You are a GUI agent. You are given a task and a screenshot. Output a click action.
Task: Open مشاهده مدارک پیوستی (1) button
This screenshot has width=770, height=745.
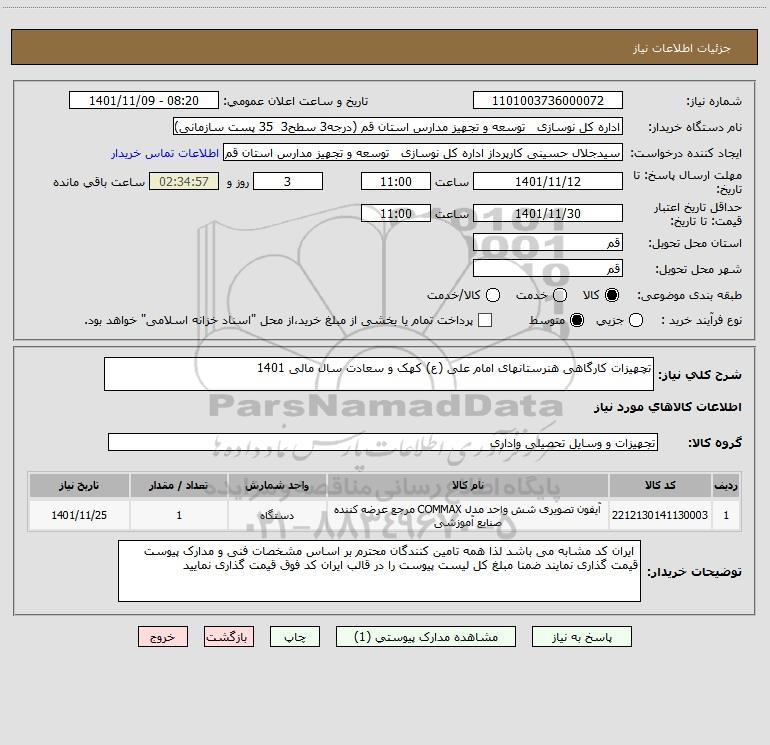point(426,637)
